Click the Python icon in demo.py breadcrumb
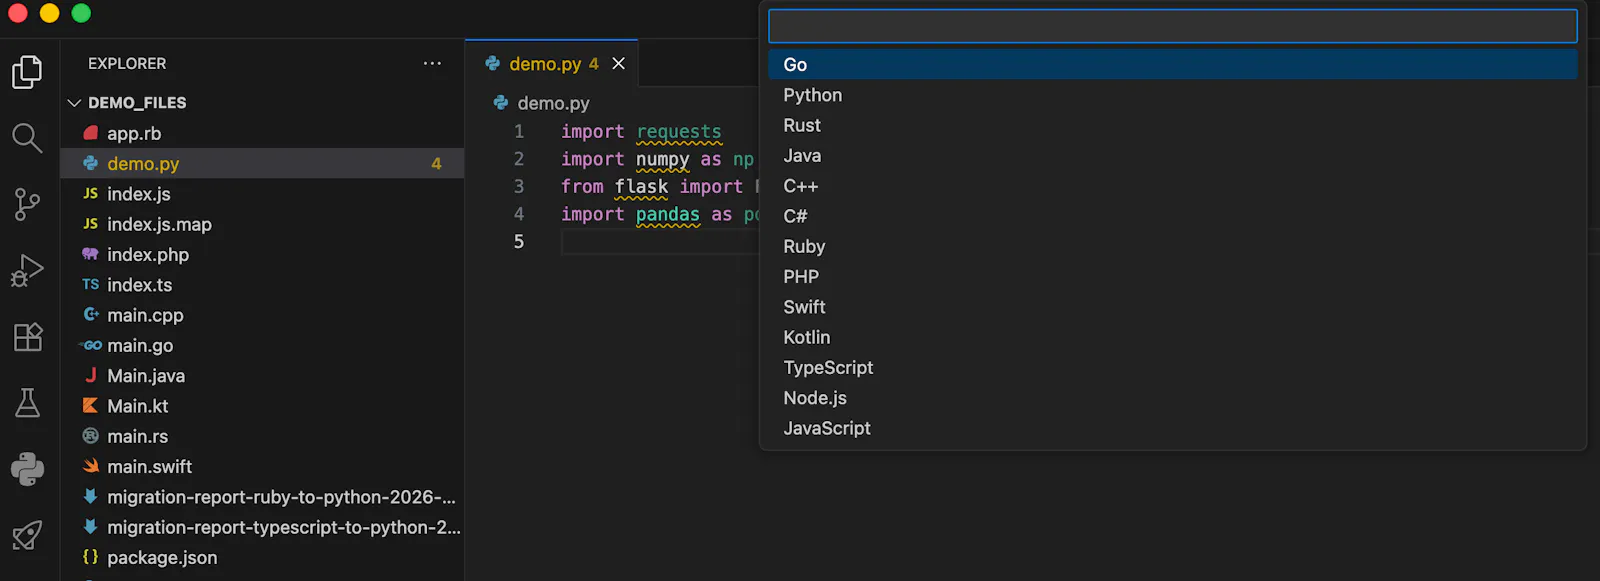 [x=501, y=103]
